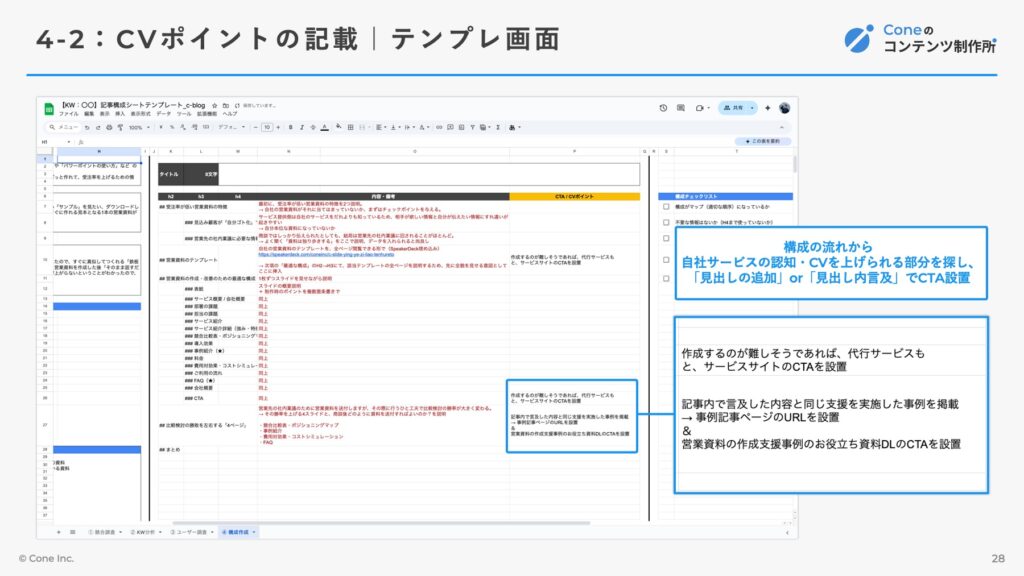The image size is (1024, 576).
Task: Open the comments panel icon
Action: tap(680, 108)
